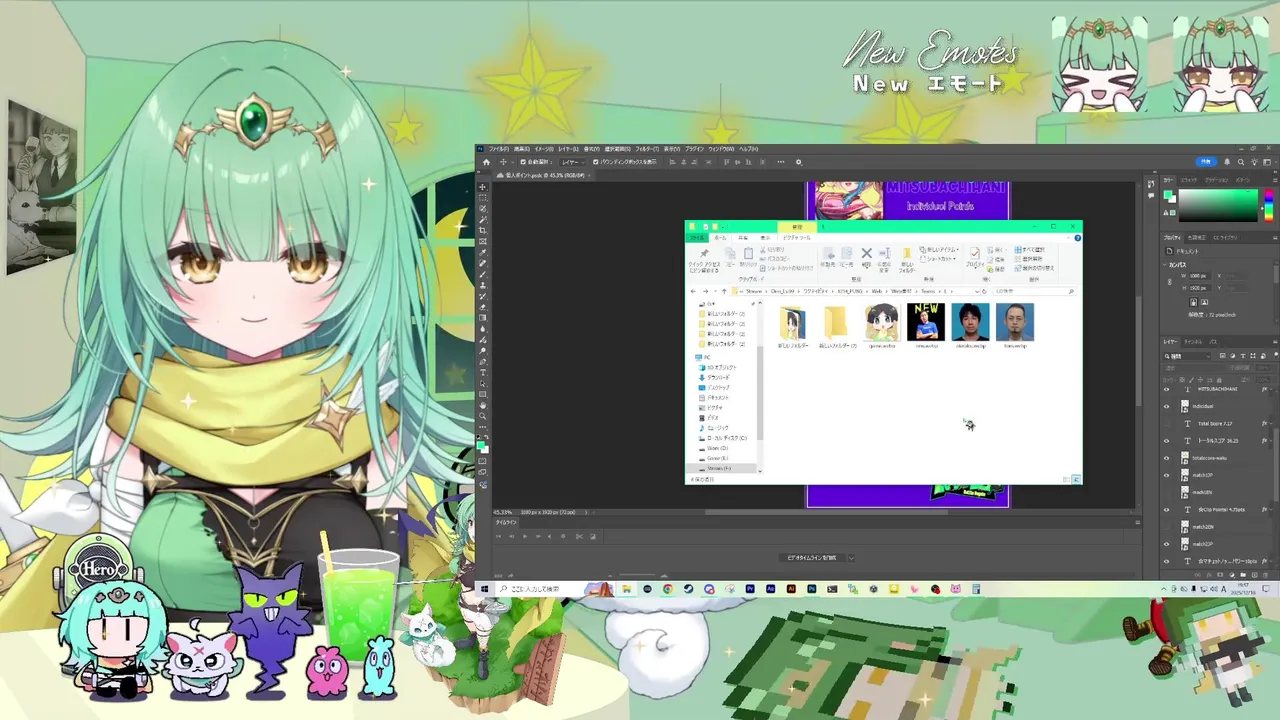The height and width of the screenshot is (720, 1280).
Task: Open the 表示 ribbon tab in Explorer
Action: click(x=765, y=238)
